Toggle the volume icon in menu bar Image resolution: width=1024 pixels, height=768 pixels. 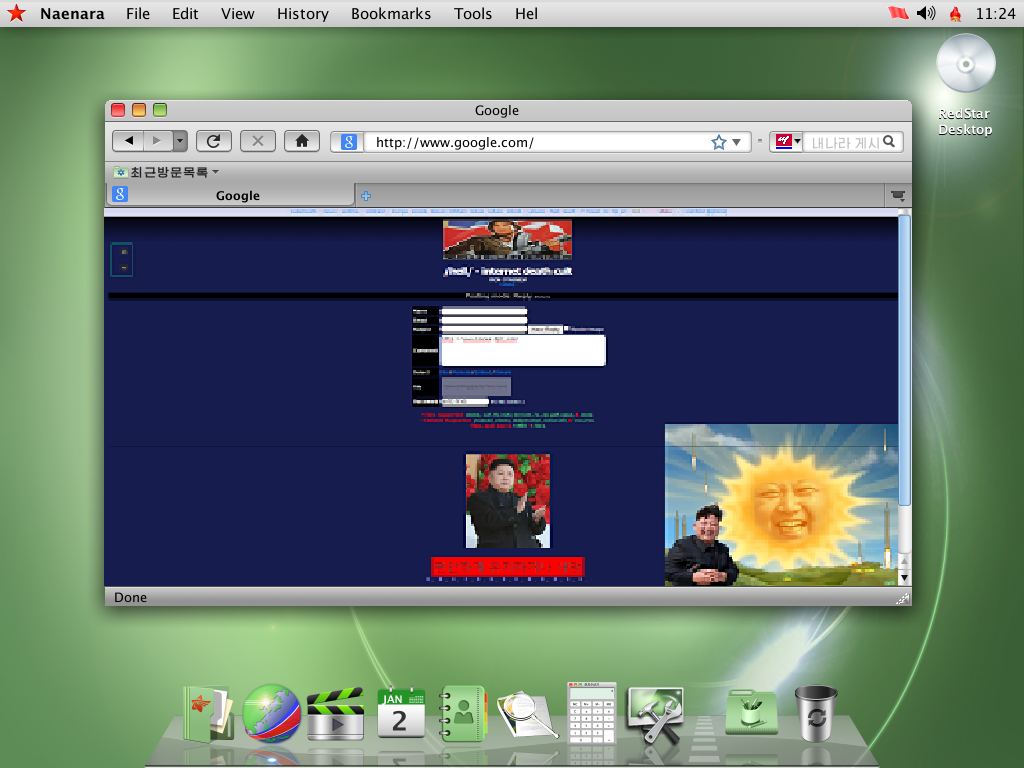[926, 13]
